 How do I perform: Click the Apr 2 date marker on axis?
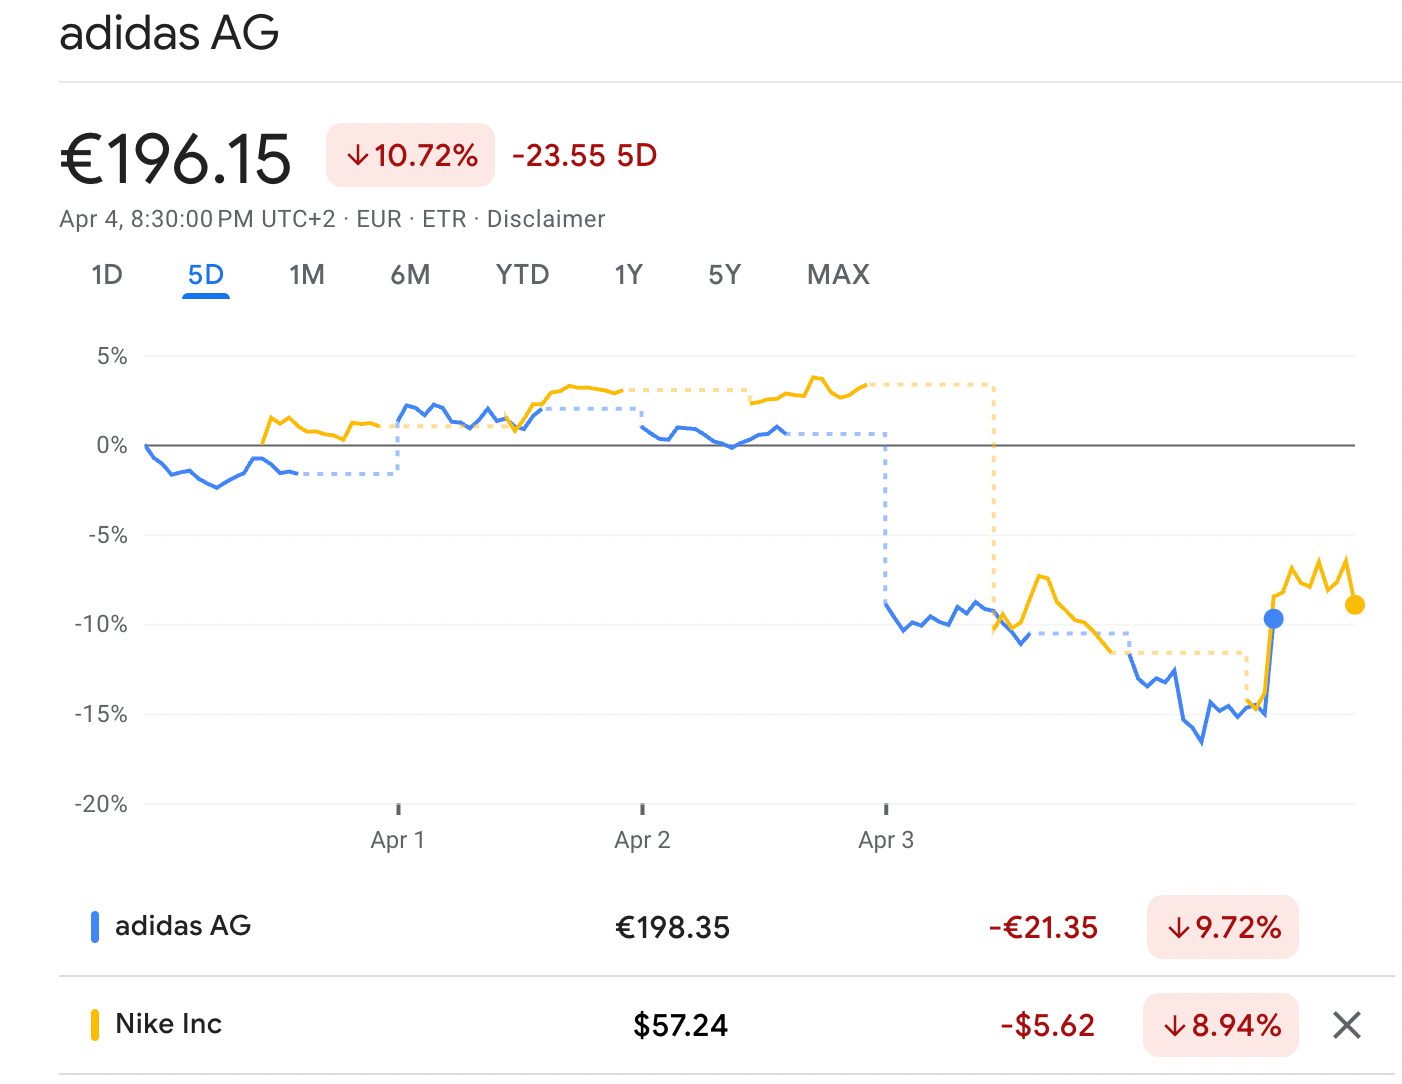(642, 839)
